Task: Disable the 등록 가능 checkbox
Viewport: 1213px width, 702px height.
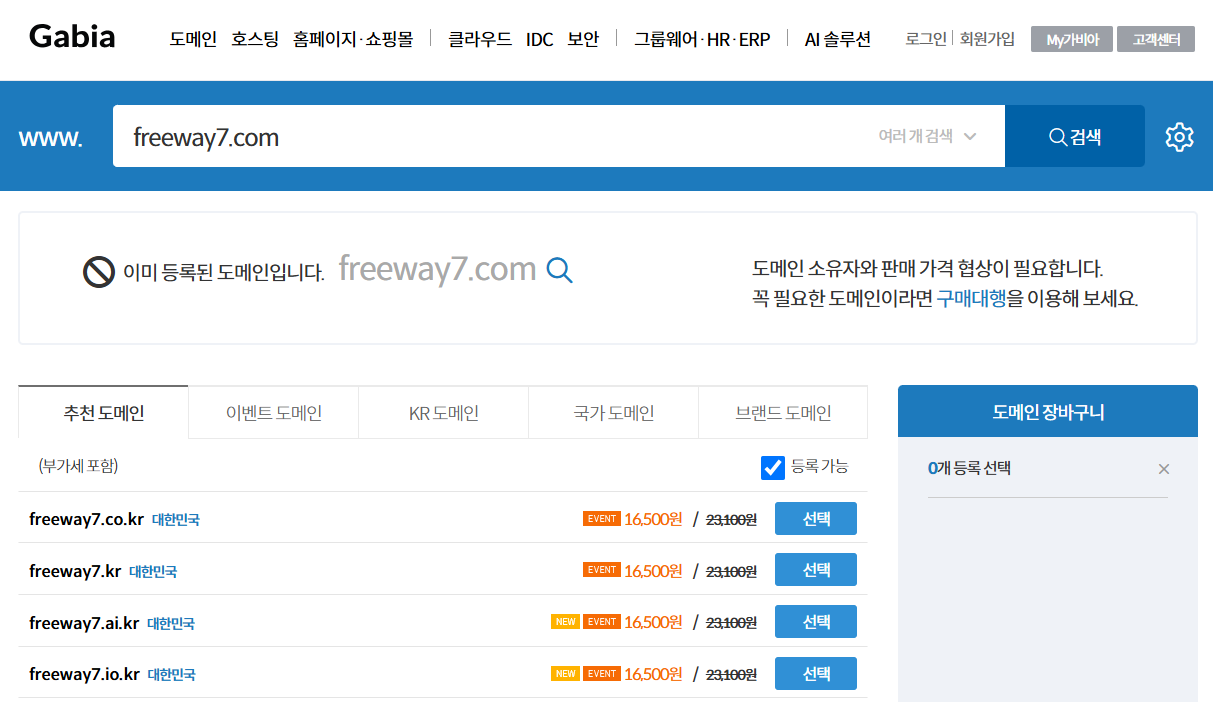Action: pos(772,467)
